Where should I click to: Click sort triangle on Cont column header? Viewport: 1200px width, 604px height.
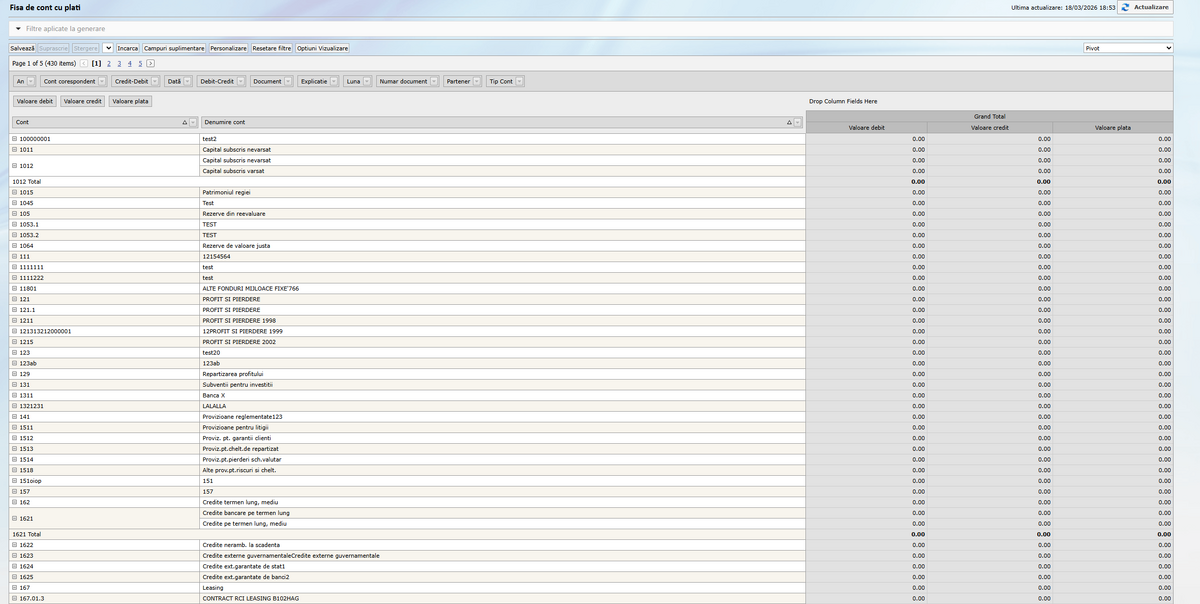click(185, 122)
